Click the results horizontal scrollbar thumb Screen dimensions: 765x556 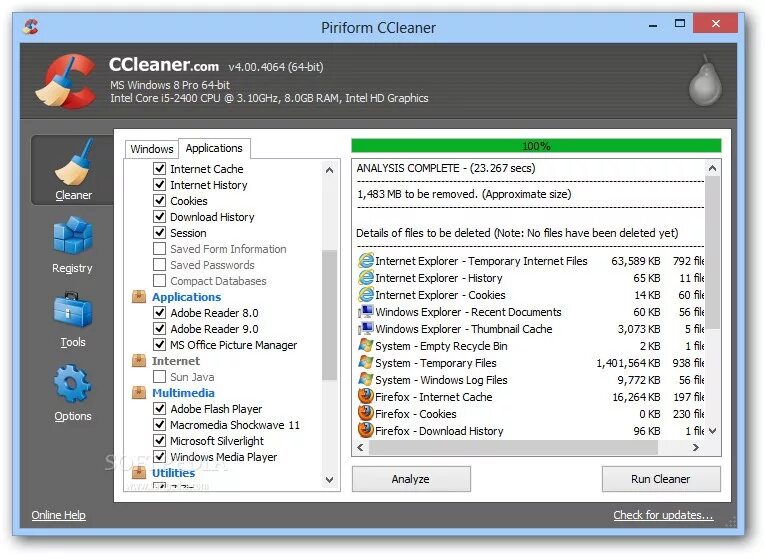pyautogui.click(x=513, y=447)
